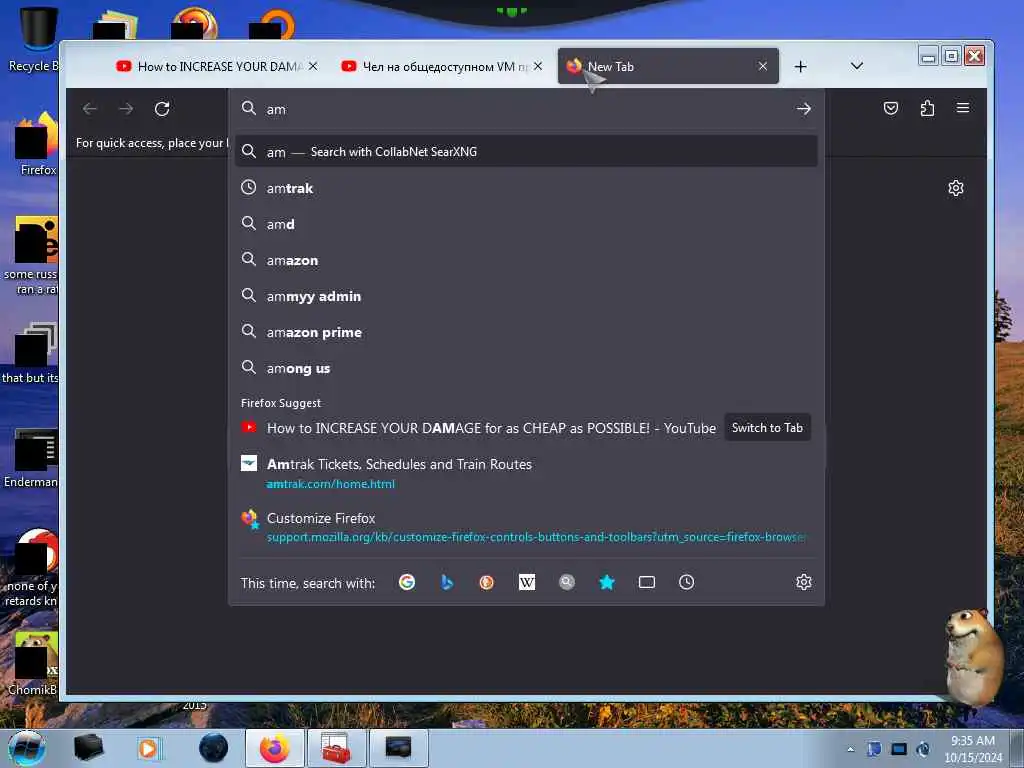Open the Pocket save icon
Viewport: 1024px width, 768px height.
891,108
